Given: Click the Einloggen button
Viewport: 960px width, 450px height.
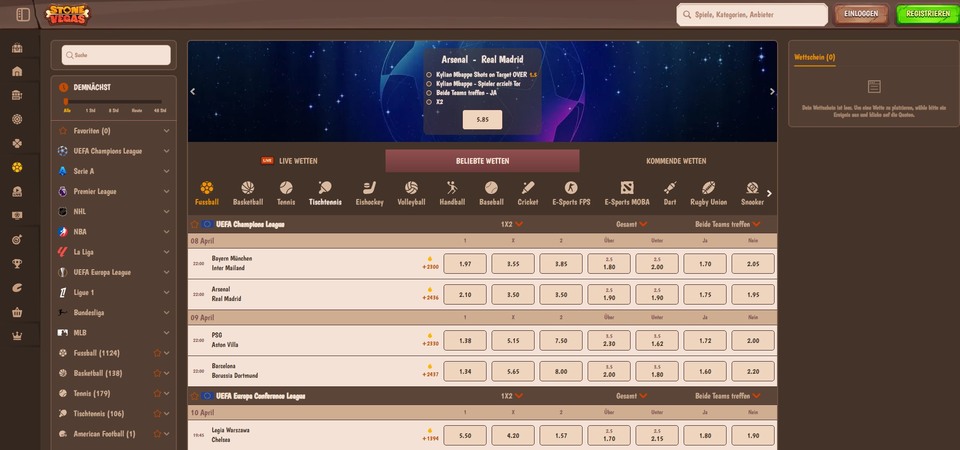Looking at the screenshot, I should (861, 14).
